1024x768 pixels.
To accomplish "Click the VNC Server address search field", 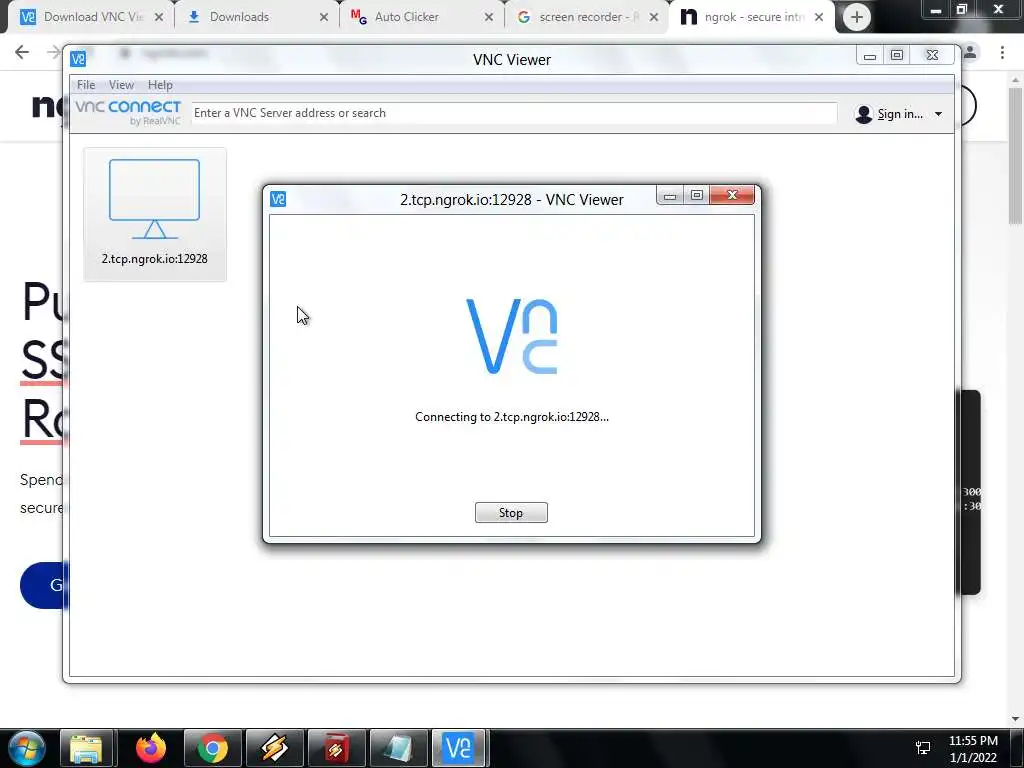I will pyautogui.click(x=513, y=113).
